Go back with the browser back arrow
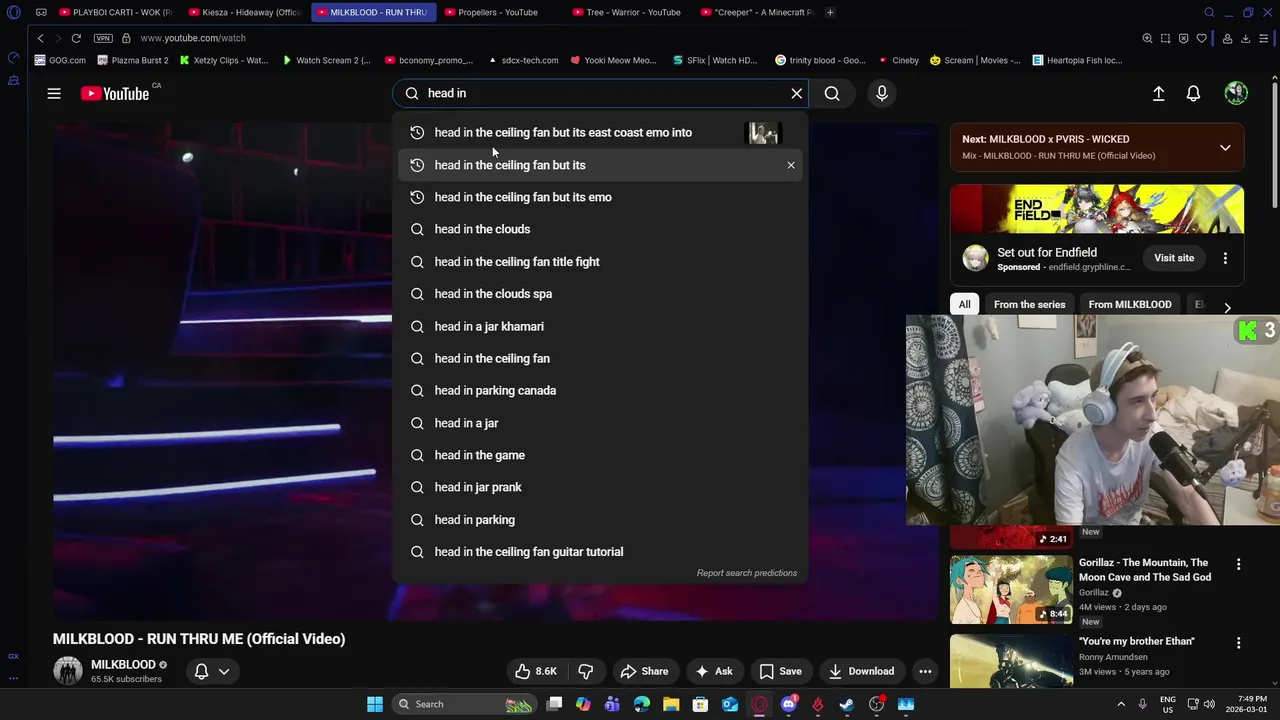This screenshot has width=1280, height=720. click(x=40, y=38)
